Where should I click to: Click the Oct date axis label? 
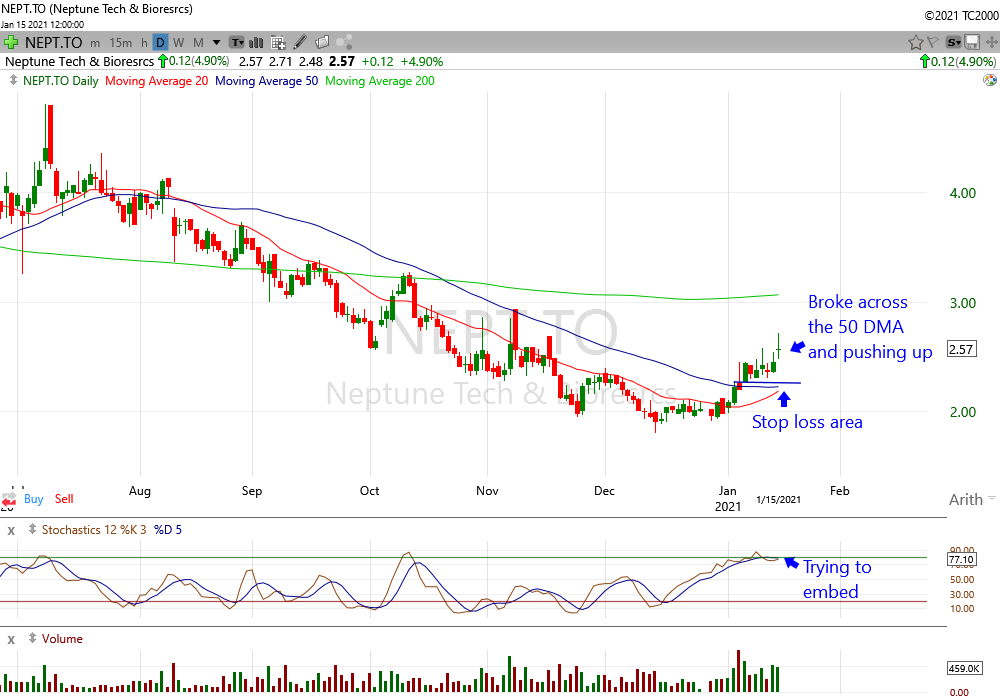point(369,490)
